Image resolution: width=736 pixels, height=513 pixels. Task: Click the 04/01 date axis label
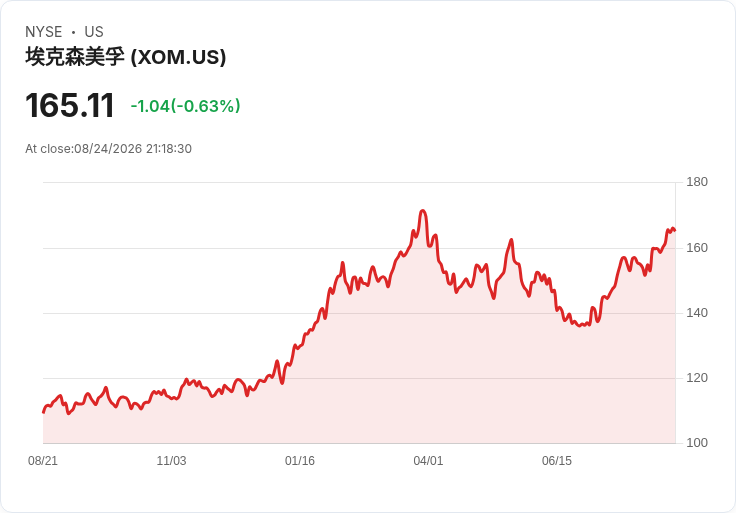point(428,461)
